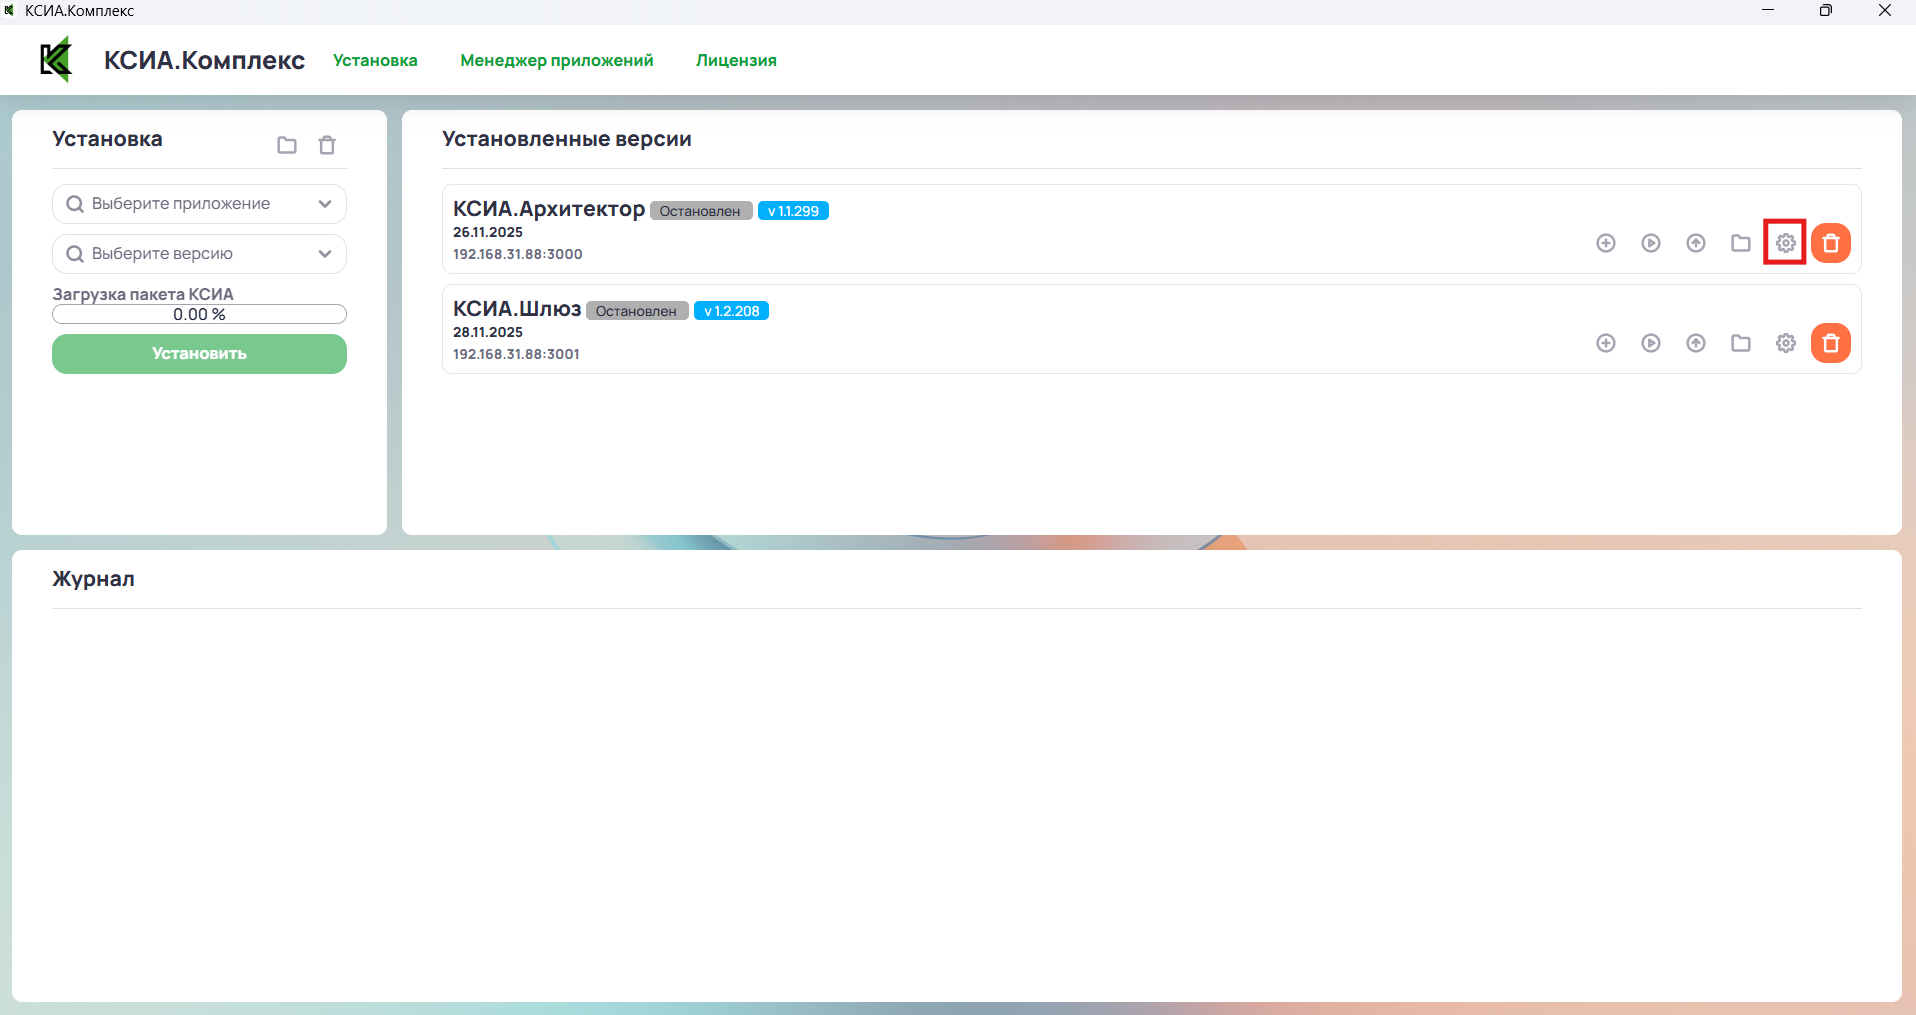
Task: Click the trash icon in the Установка panel
Action: coord(327,146)
